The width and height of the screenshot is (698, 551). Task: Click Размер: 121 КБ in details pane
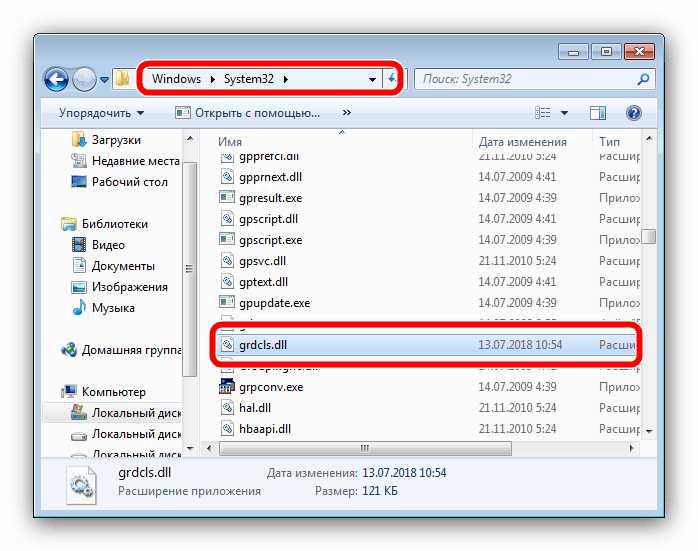356,491
